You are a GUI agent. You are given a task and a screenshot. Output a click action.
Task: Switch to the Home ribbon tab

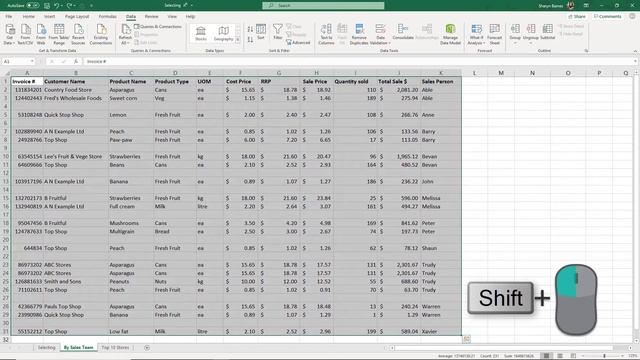pyautogui.click(x=29, y=17)
